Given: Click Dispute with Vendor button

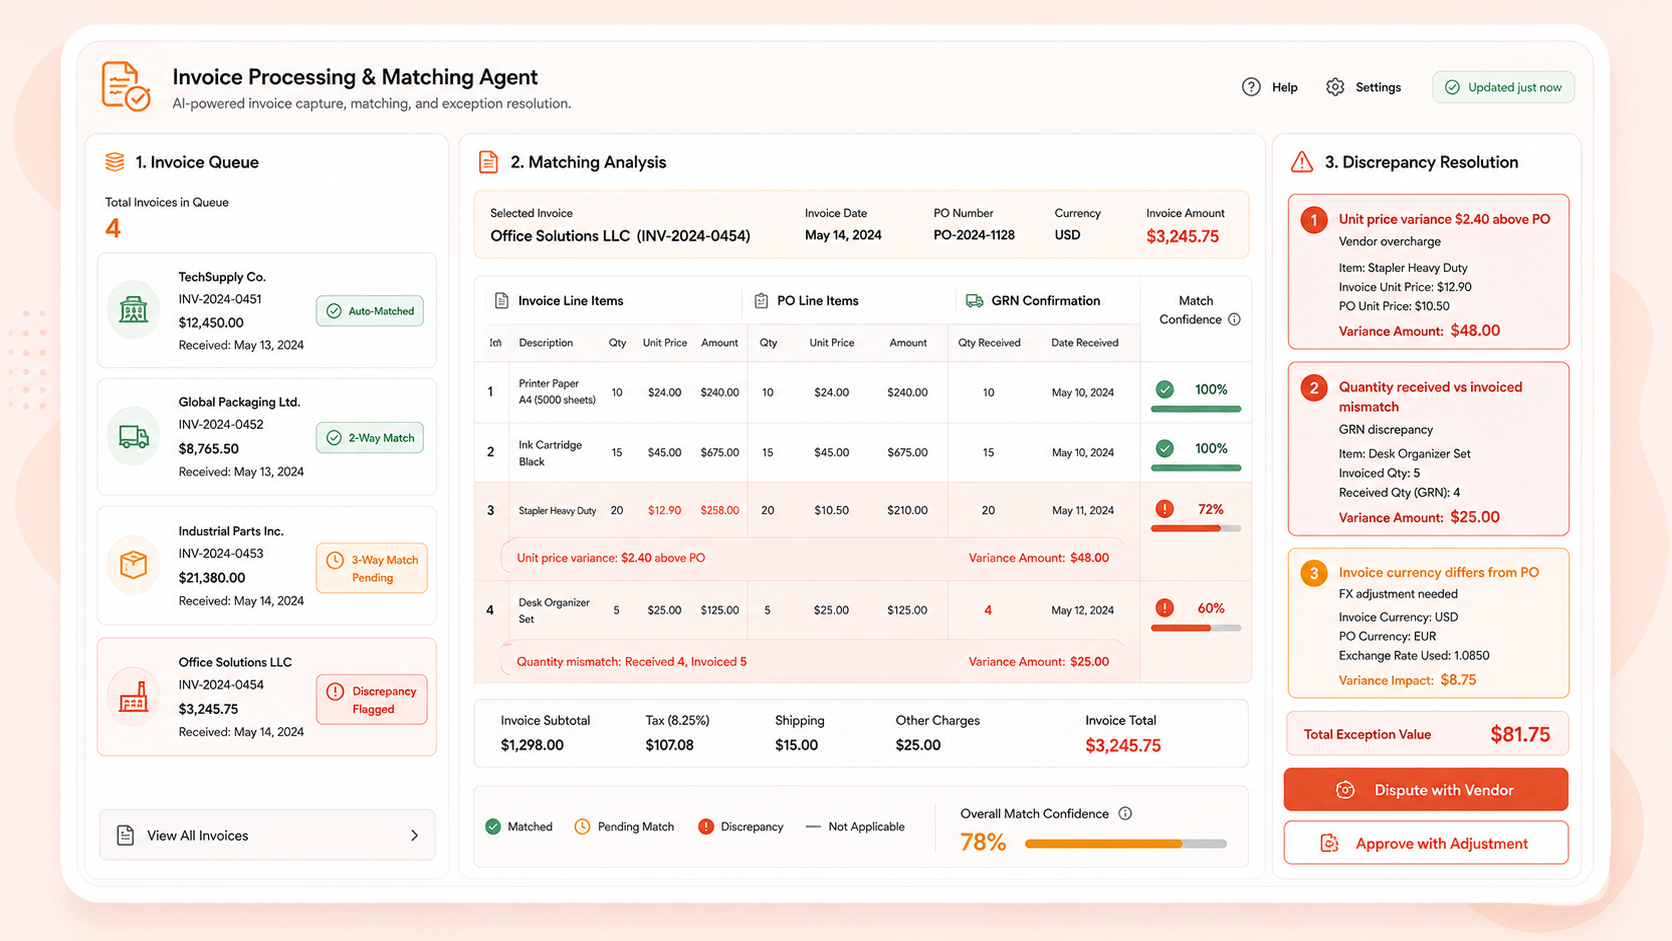Looking at the screenshot, I should tap(1426, 790).
